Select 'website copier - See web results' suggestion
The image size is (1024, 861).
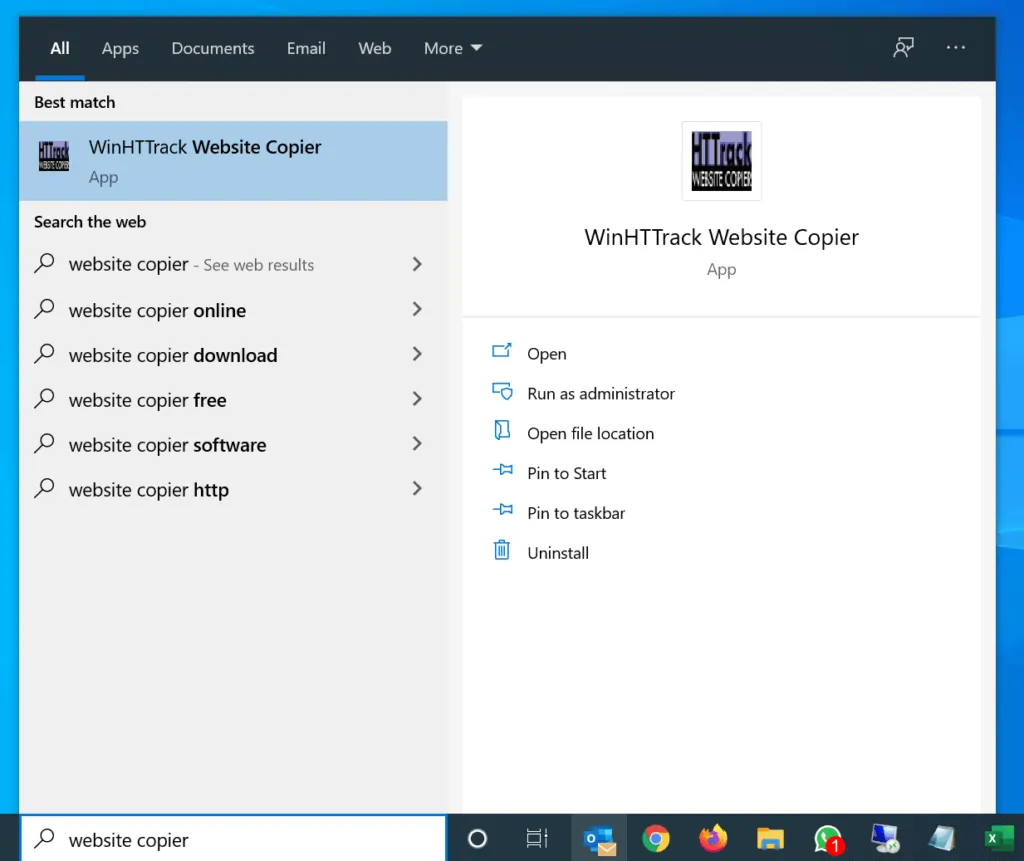coord(233,265)
